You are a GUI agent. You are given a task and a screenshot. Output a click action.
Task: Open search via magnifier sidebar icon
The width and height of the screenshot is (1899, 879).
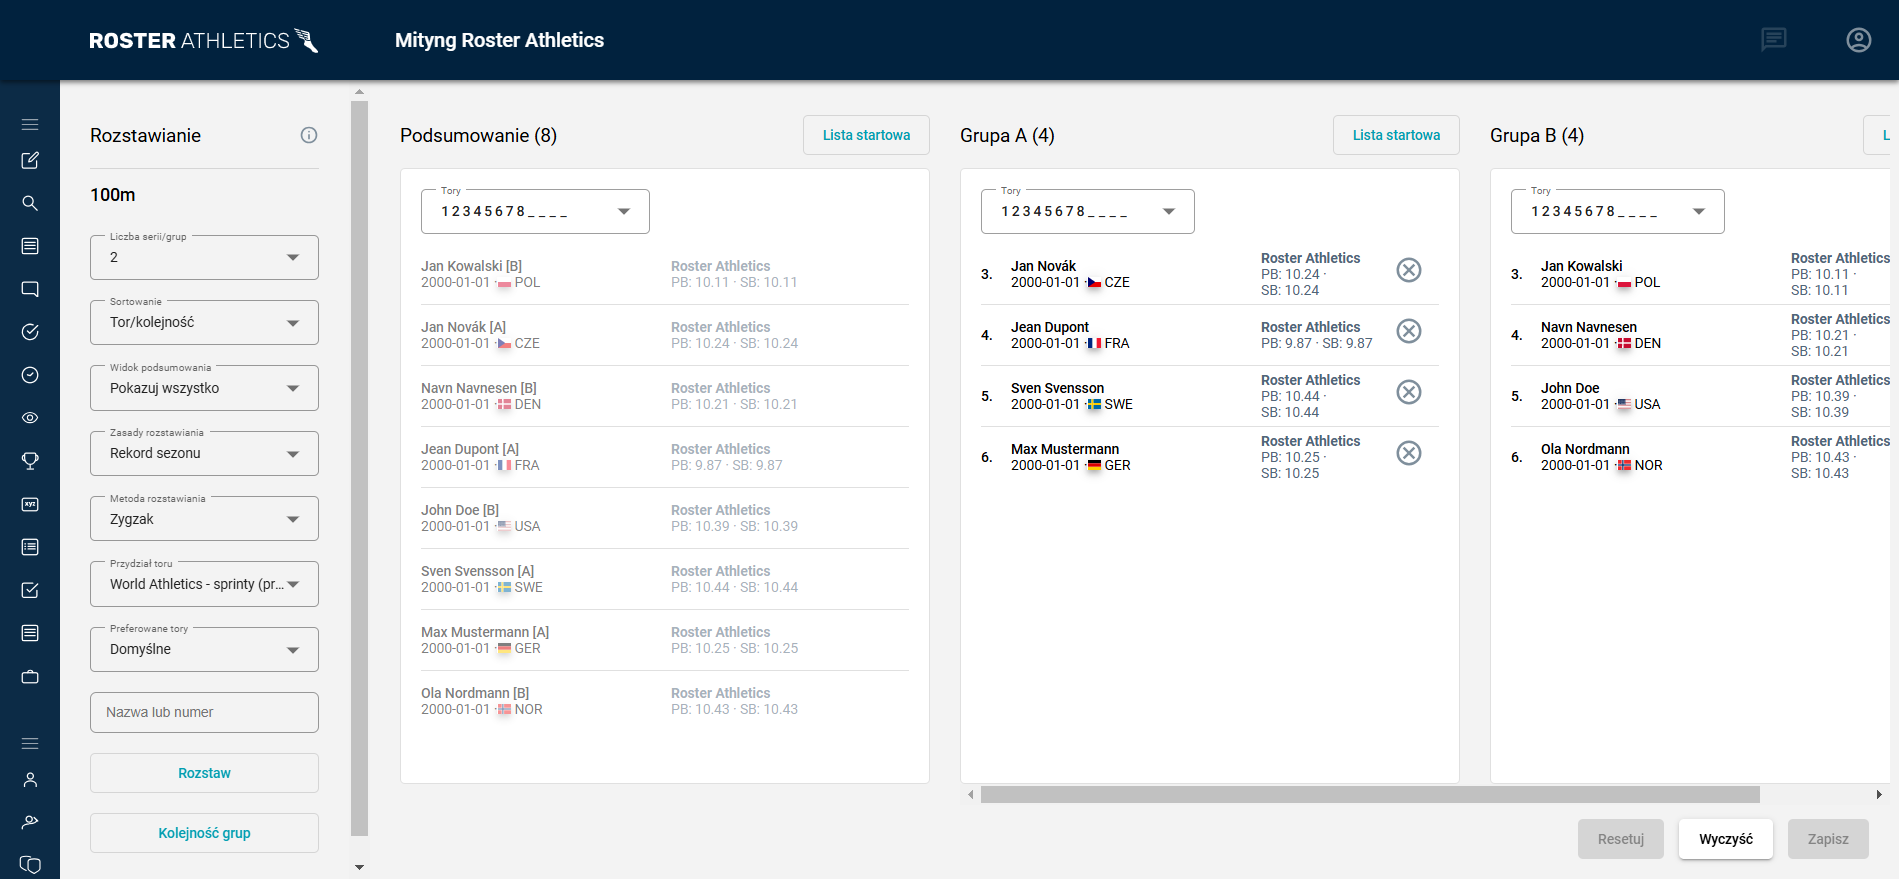[x=30, y=203]
